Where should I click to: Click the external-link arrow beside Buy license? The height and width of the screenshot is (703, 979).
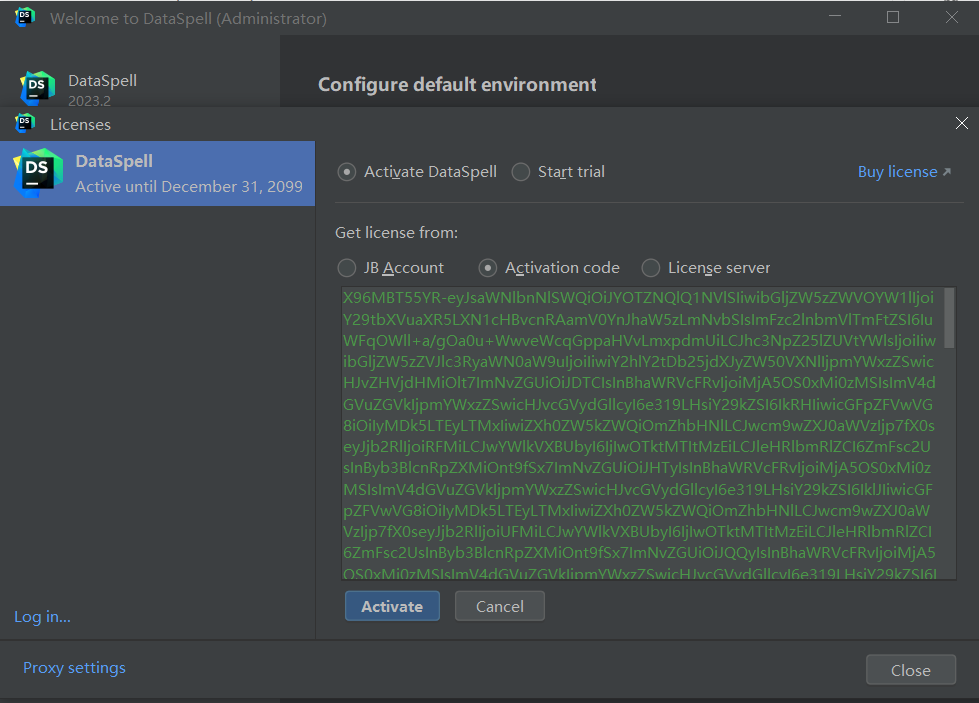point(946,171)
